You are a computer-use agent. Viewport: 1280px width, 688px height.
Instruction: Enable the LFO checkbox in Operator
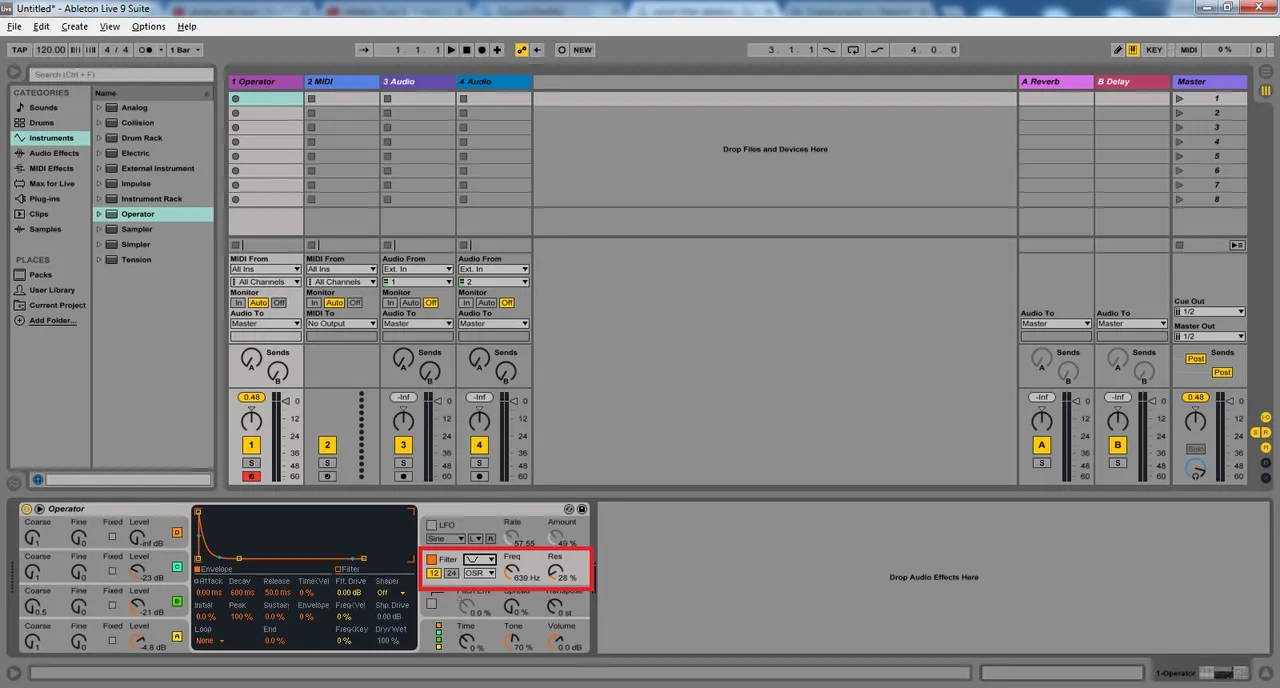tap(432, 525)
